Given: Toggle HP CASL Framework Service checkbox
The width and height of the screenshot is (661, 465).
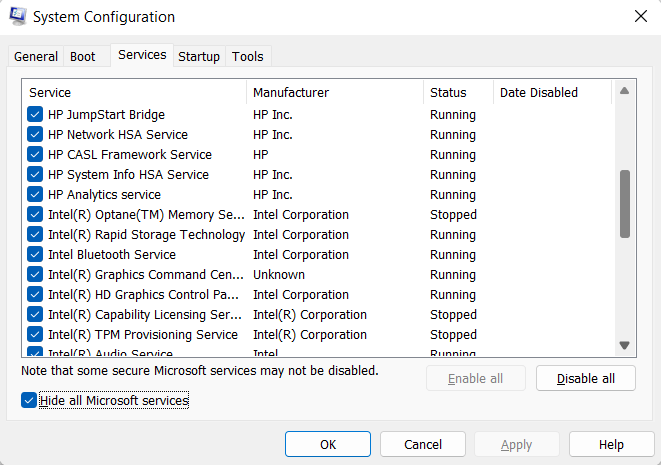Looking at the screenshot, I should coord(35,154).
